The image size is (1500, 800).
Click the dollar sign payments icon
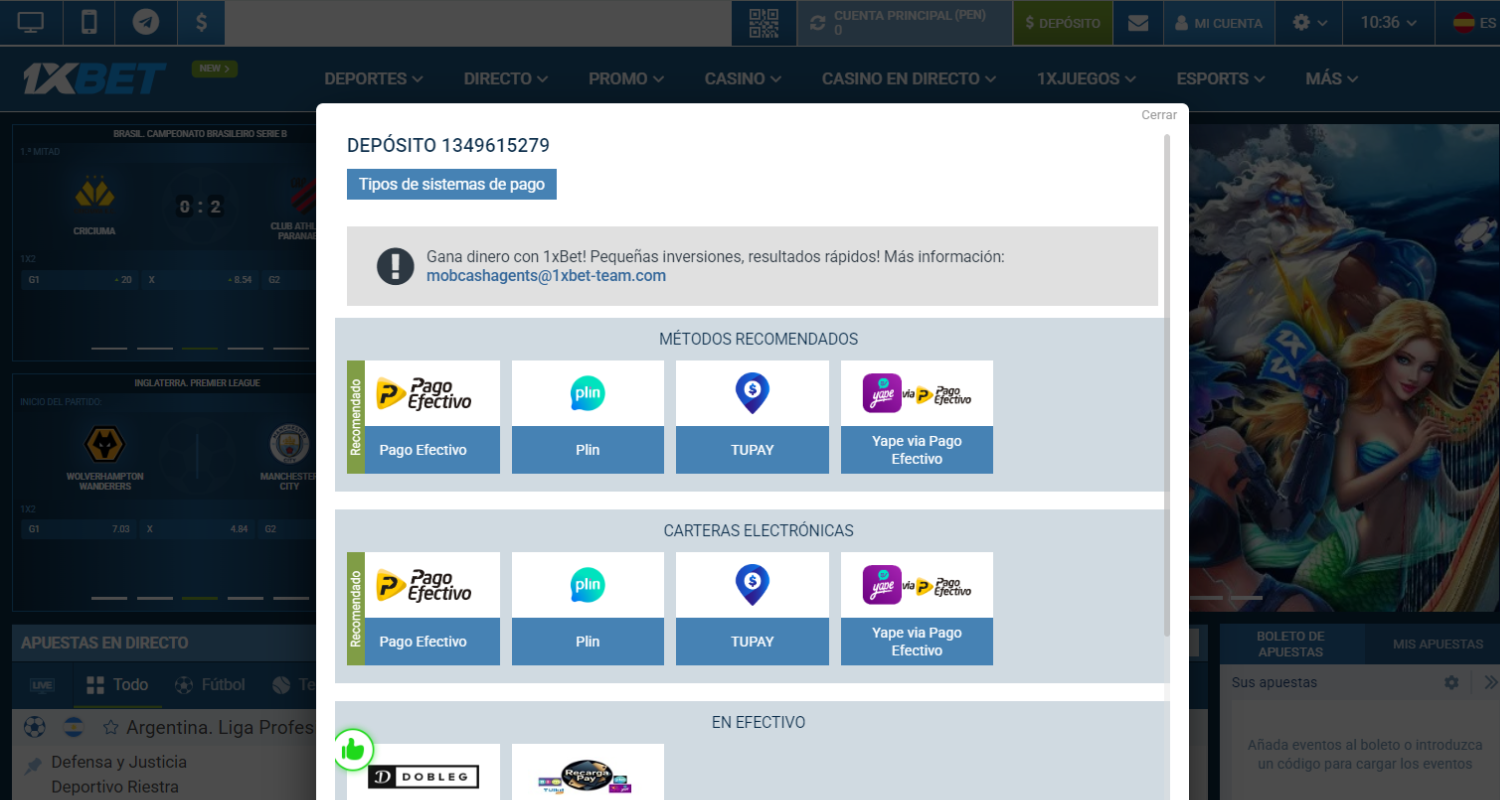(x=201, y=22)
